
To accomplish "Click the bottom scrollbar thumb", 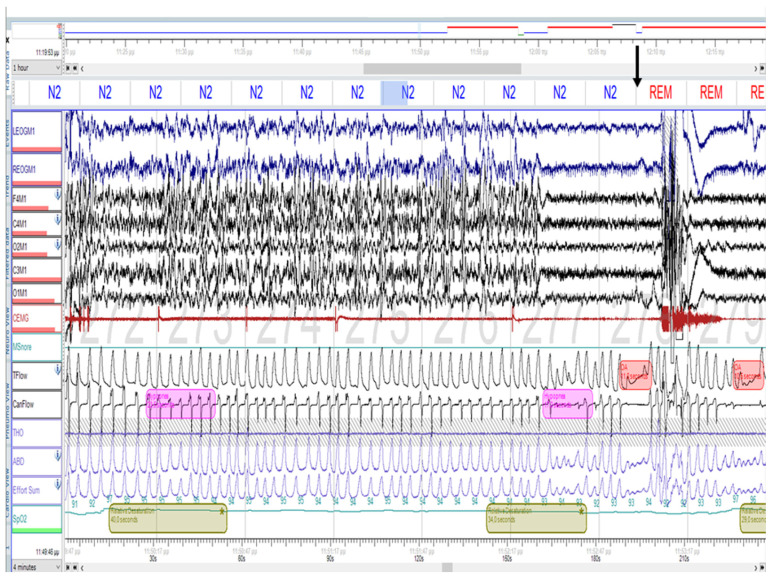I will 447,567.
